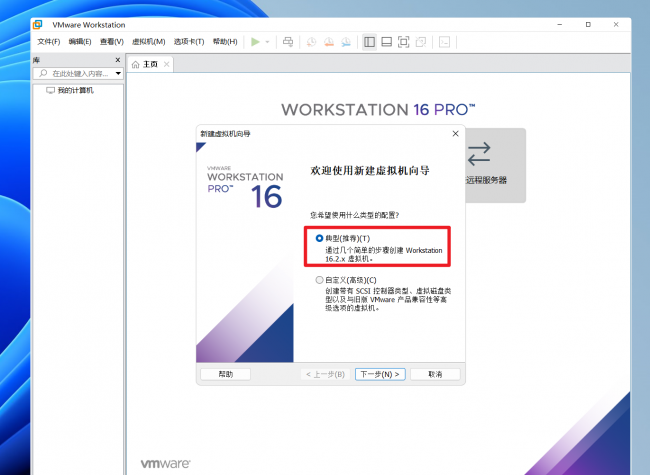Open the 编辑(E) menu
Viewport: 650px width, 475px height.
pos(80,42)
